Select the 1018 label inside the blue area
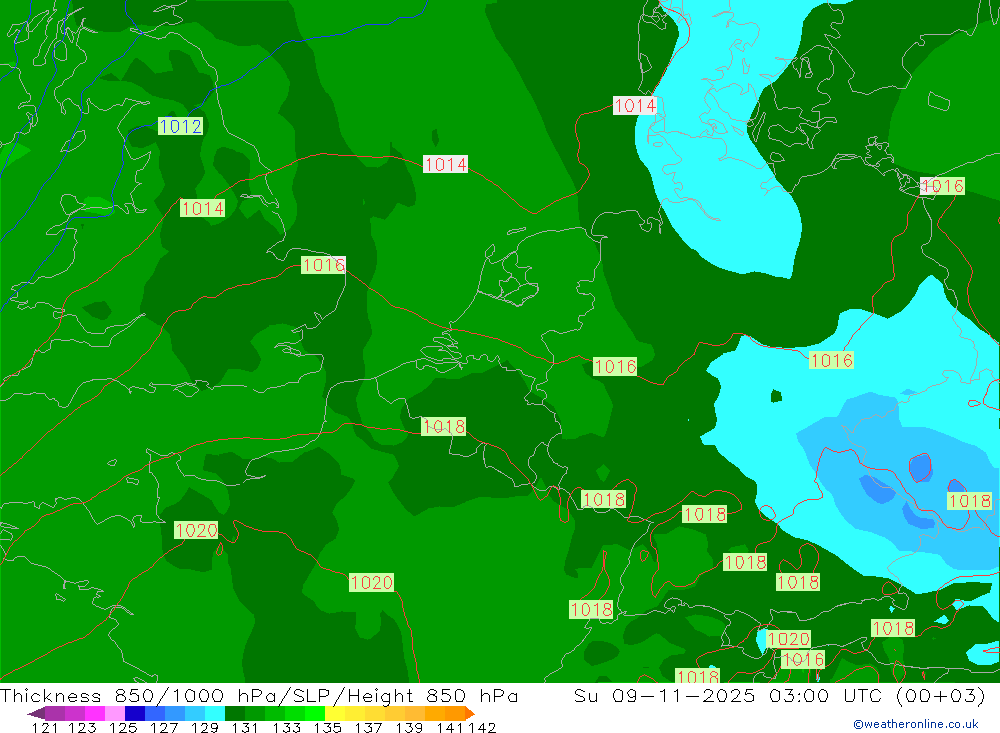1000x733 pixels. click(x=969, y=501)
